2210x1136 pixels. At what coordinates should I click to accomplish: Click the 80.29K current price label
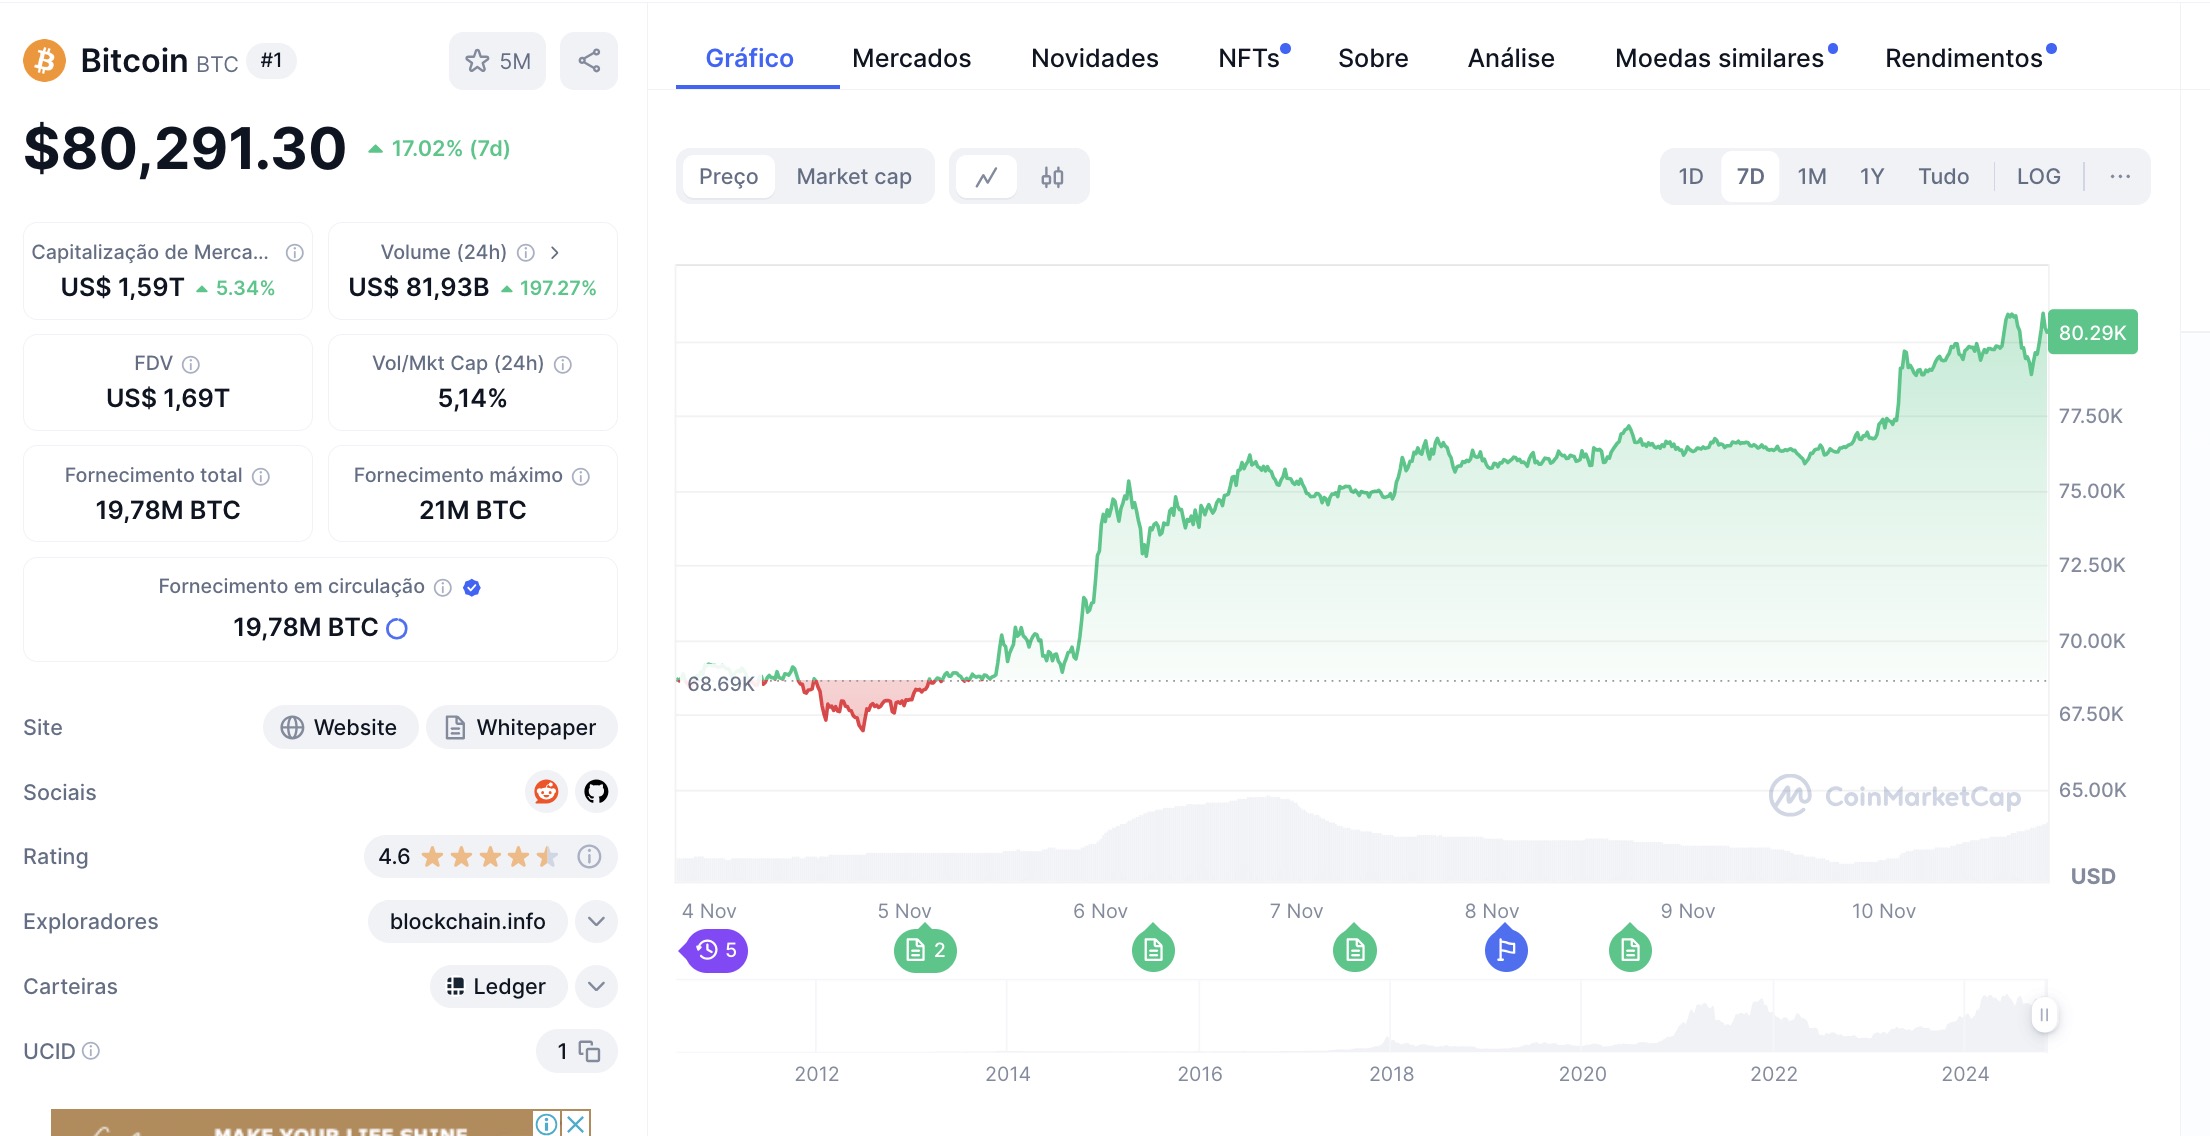2092,332
